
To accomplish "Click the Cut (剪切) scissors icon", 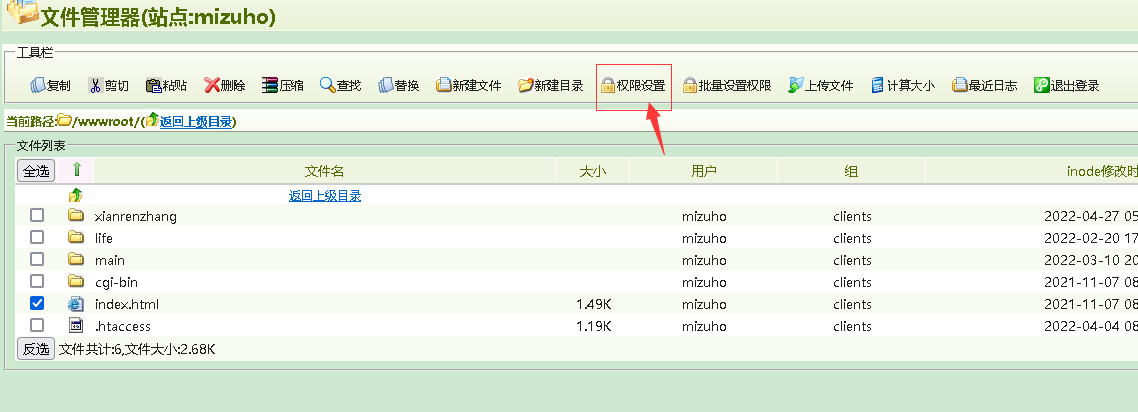I will (x=96, y=86).
